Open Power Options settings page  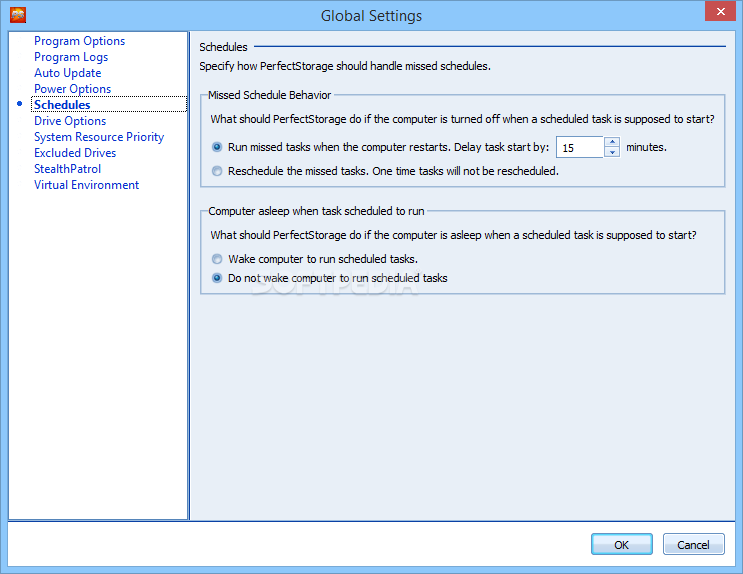[x=72, y=89]
